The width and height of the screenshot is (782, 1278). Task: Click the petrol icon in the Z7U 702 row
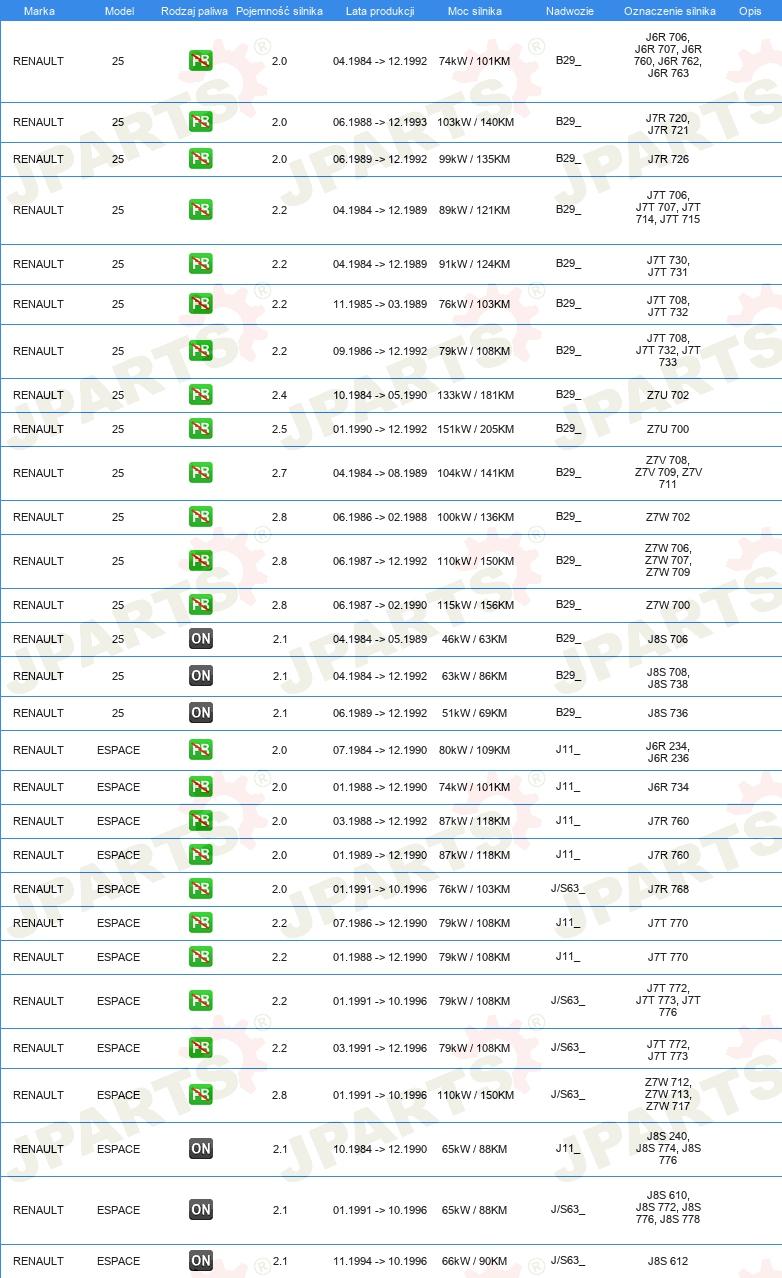click(x=201, y=395)
